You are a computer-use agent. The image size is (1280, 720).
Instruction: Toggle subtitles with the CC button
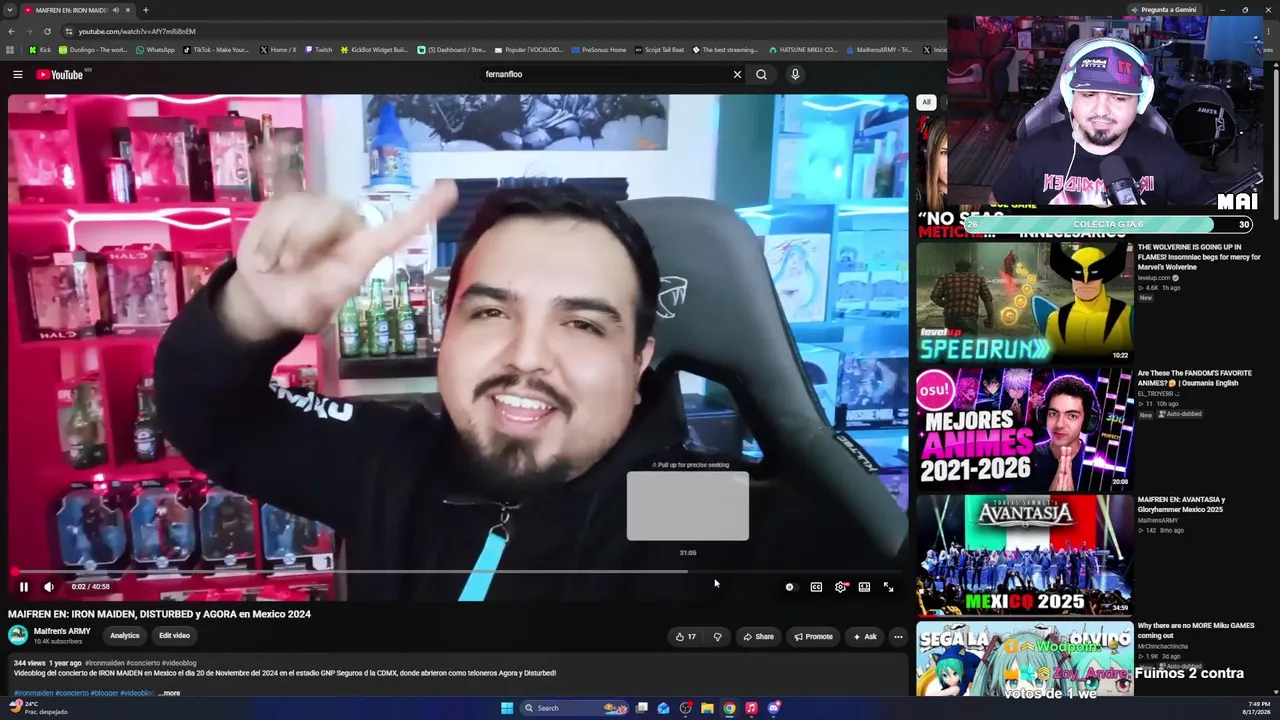click(x=816, y=587)
